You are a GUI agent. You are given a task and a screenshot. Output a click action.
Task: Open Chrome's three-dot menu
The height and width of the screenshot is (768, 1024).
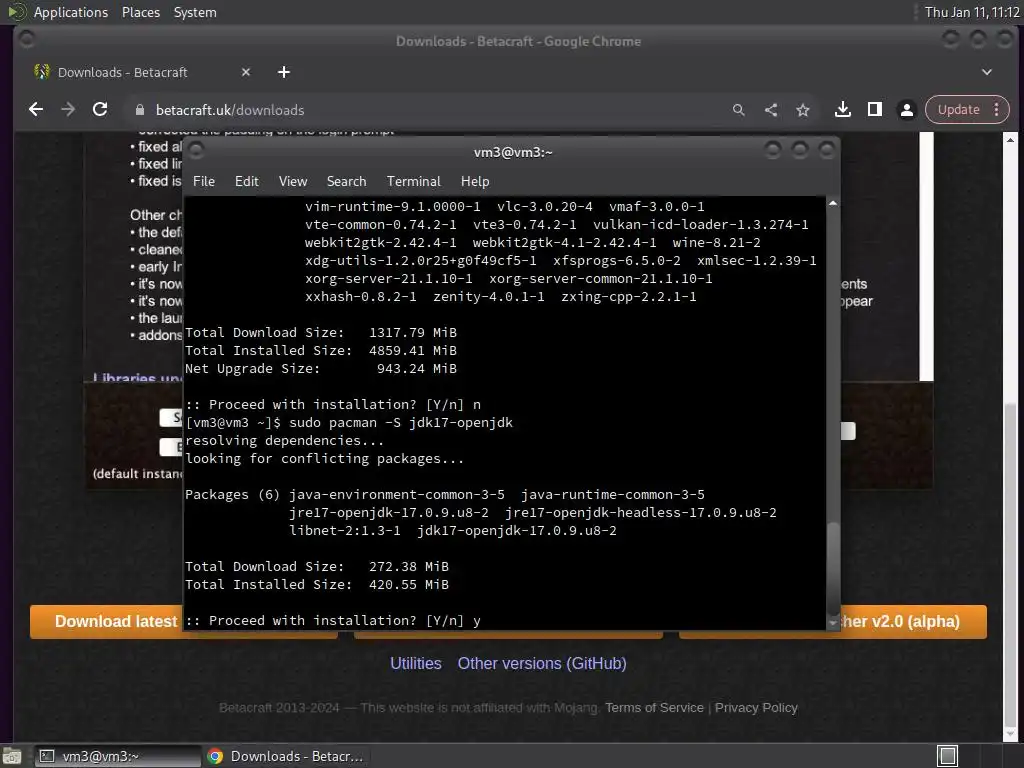[x=997, y=110]
